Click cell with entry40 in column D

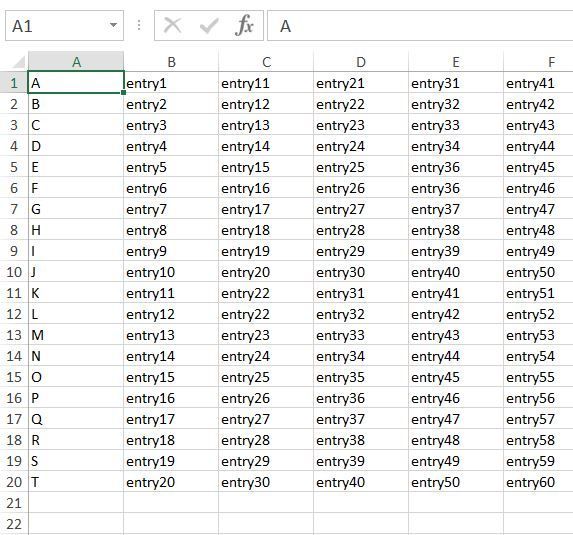[361, 481]
